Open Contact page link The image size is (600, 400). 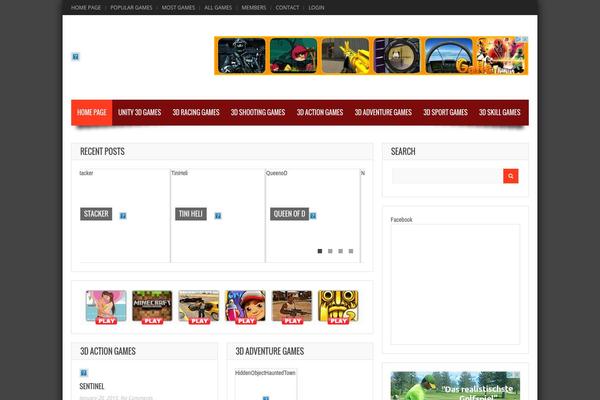(287, 7)
